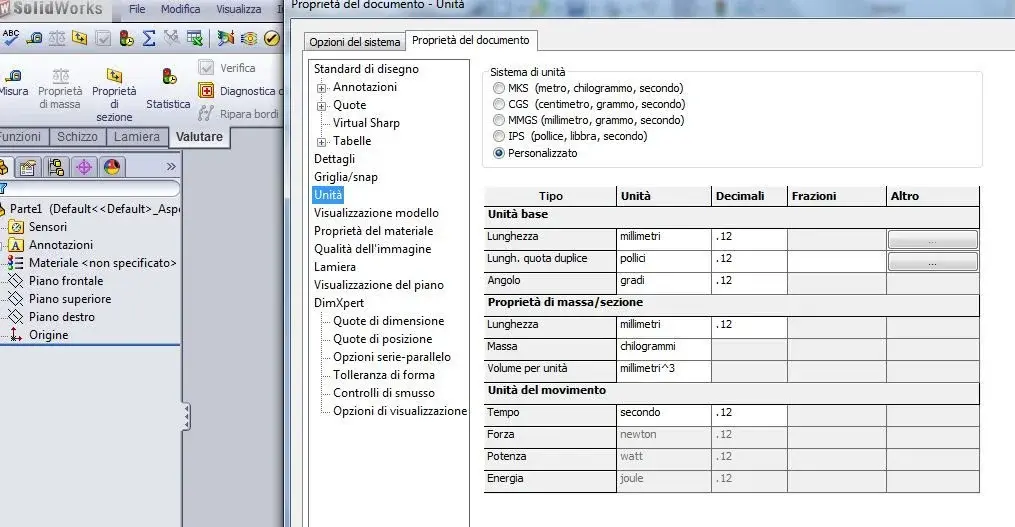Click the traffic light statistics icon in top toolbar

[x=126, y=38]
